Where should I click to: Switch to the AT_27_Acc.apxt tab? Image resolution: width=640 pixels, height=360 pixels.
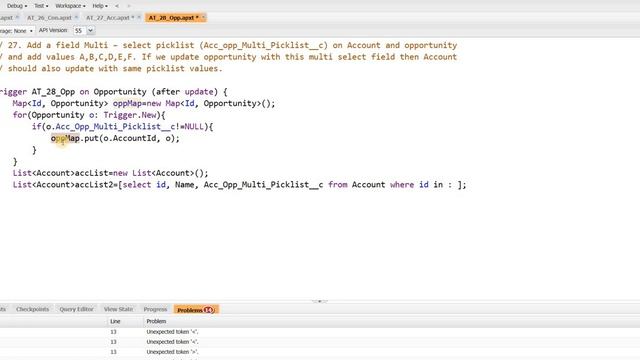pyautogui.click(x=108, y=18)
